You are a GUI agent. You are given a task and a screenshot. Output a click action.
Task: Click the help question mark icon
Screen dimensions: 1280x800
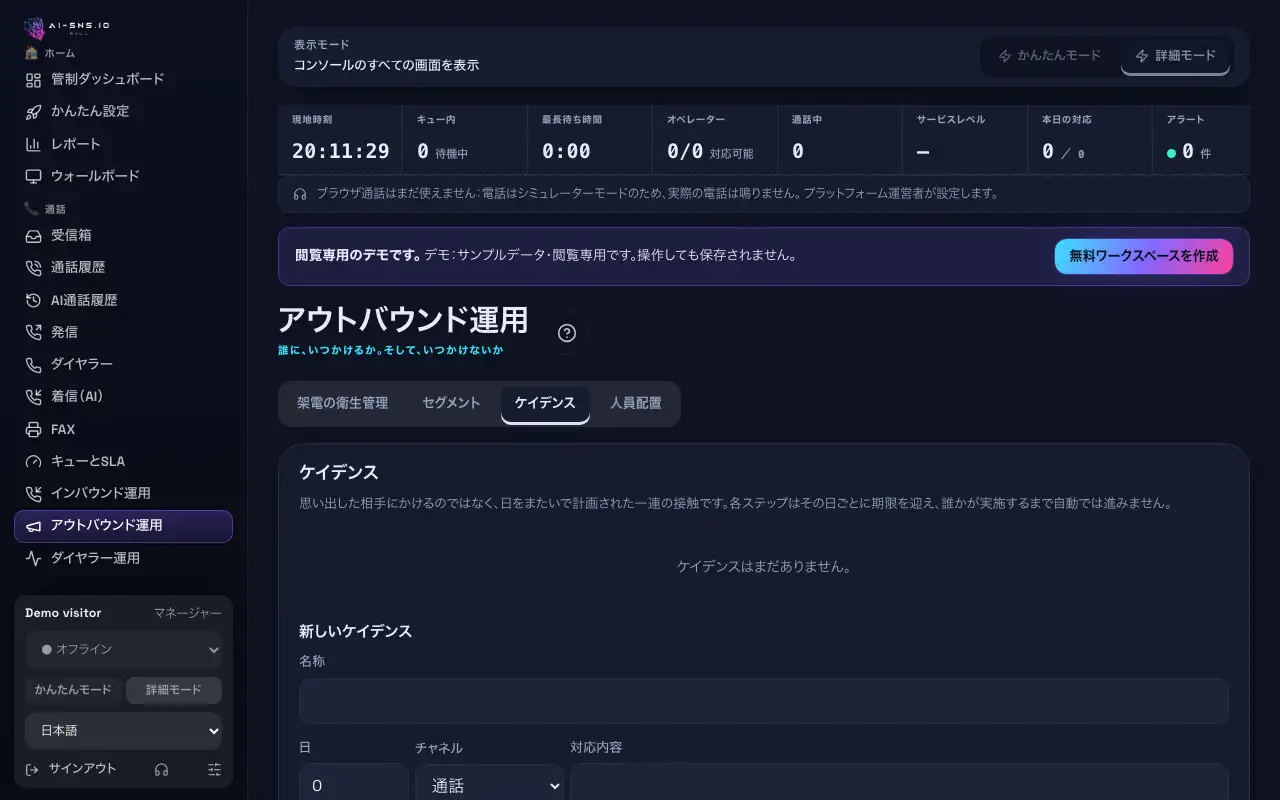[x=567, y=333]
